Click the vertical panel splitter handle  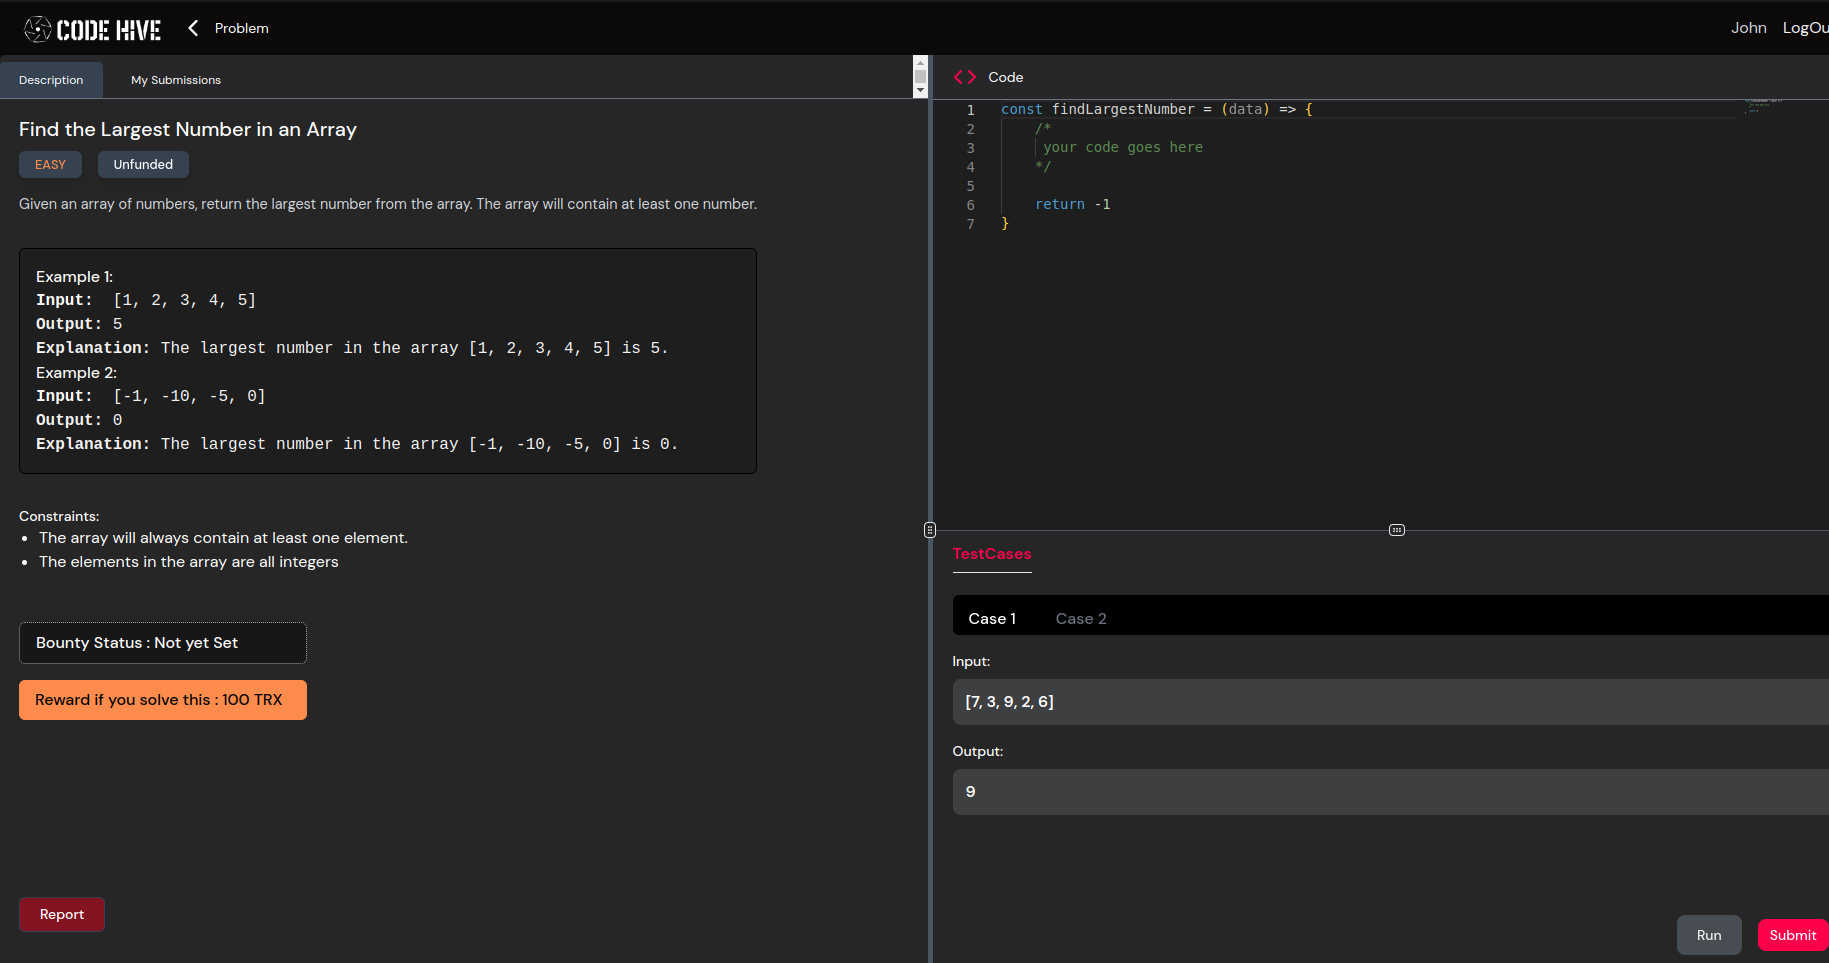(x=930, y=530)
